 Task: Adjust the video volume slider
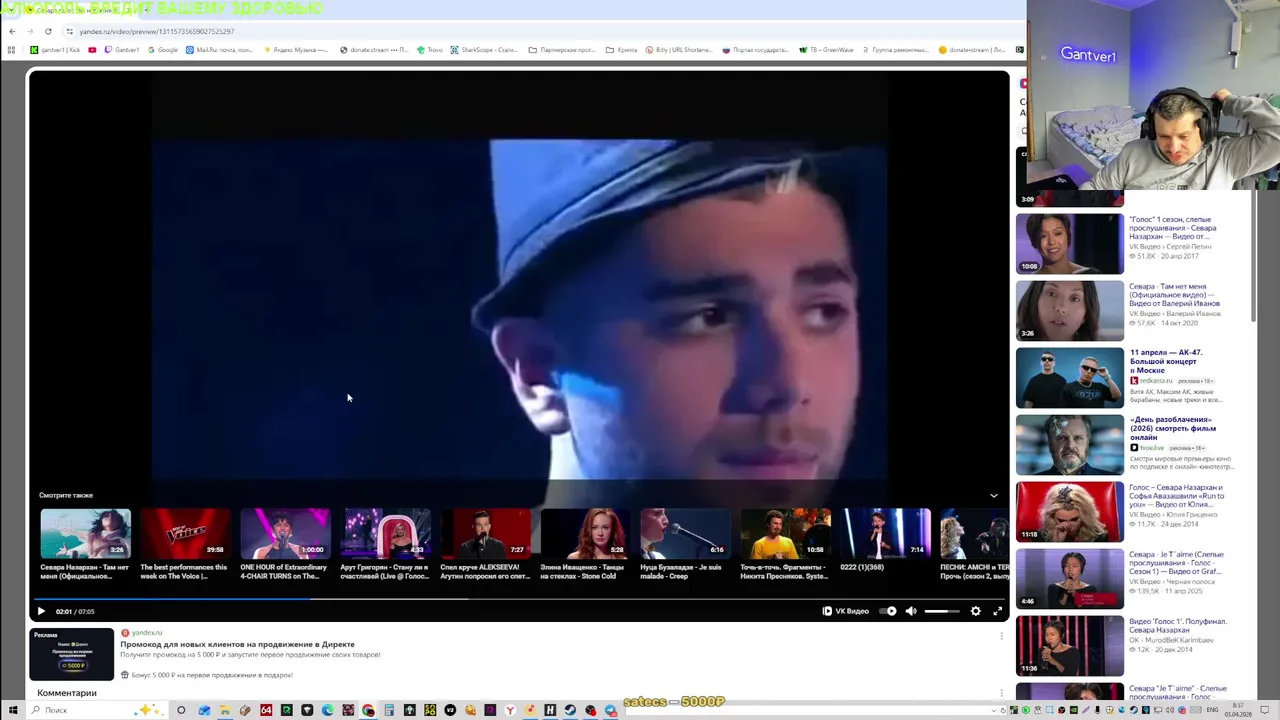[942, 611]
